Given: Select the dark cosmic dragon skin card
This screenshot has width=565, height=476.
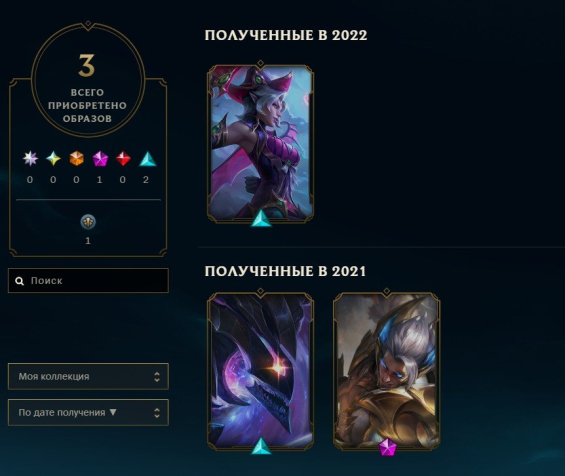Looking at the screenshot, I should point(260,371).
